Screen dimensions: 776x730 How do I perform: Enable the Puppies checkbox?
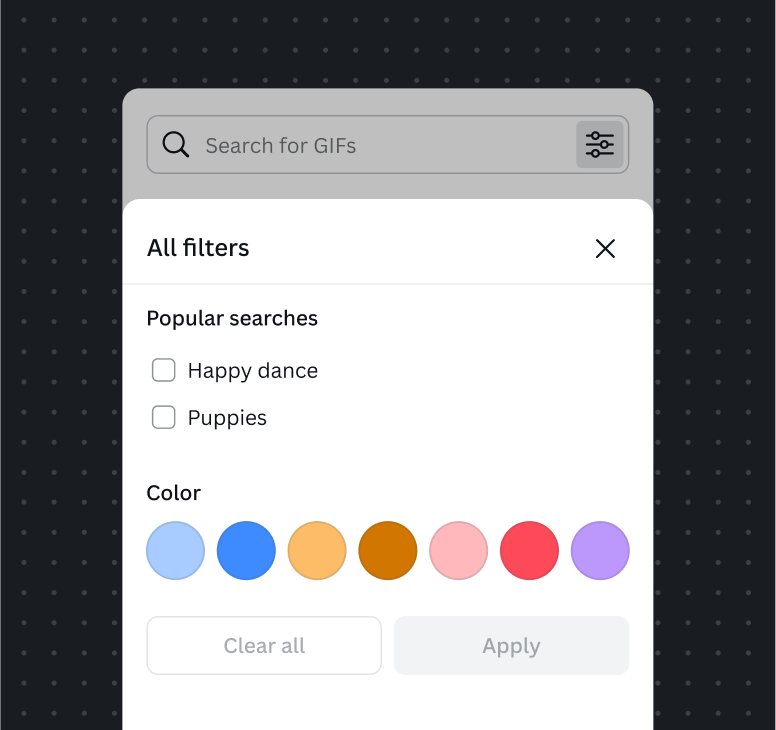pyautogui.click(x=163, y=417)
